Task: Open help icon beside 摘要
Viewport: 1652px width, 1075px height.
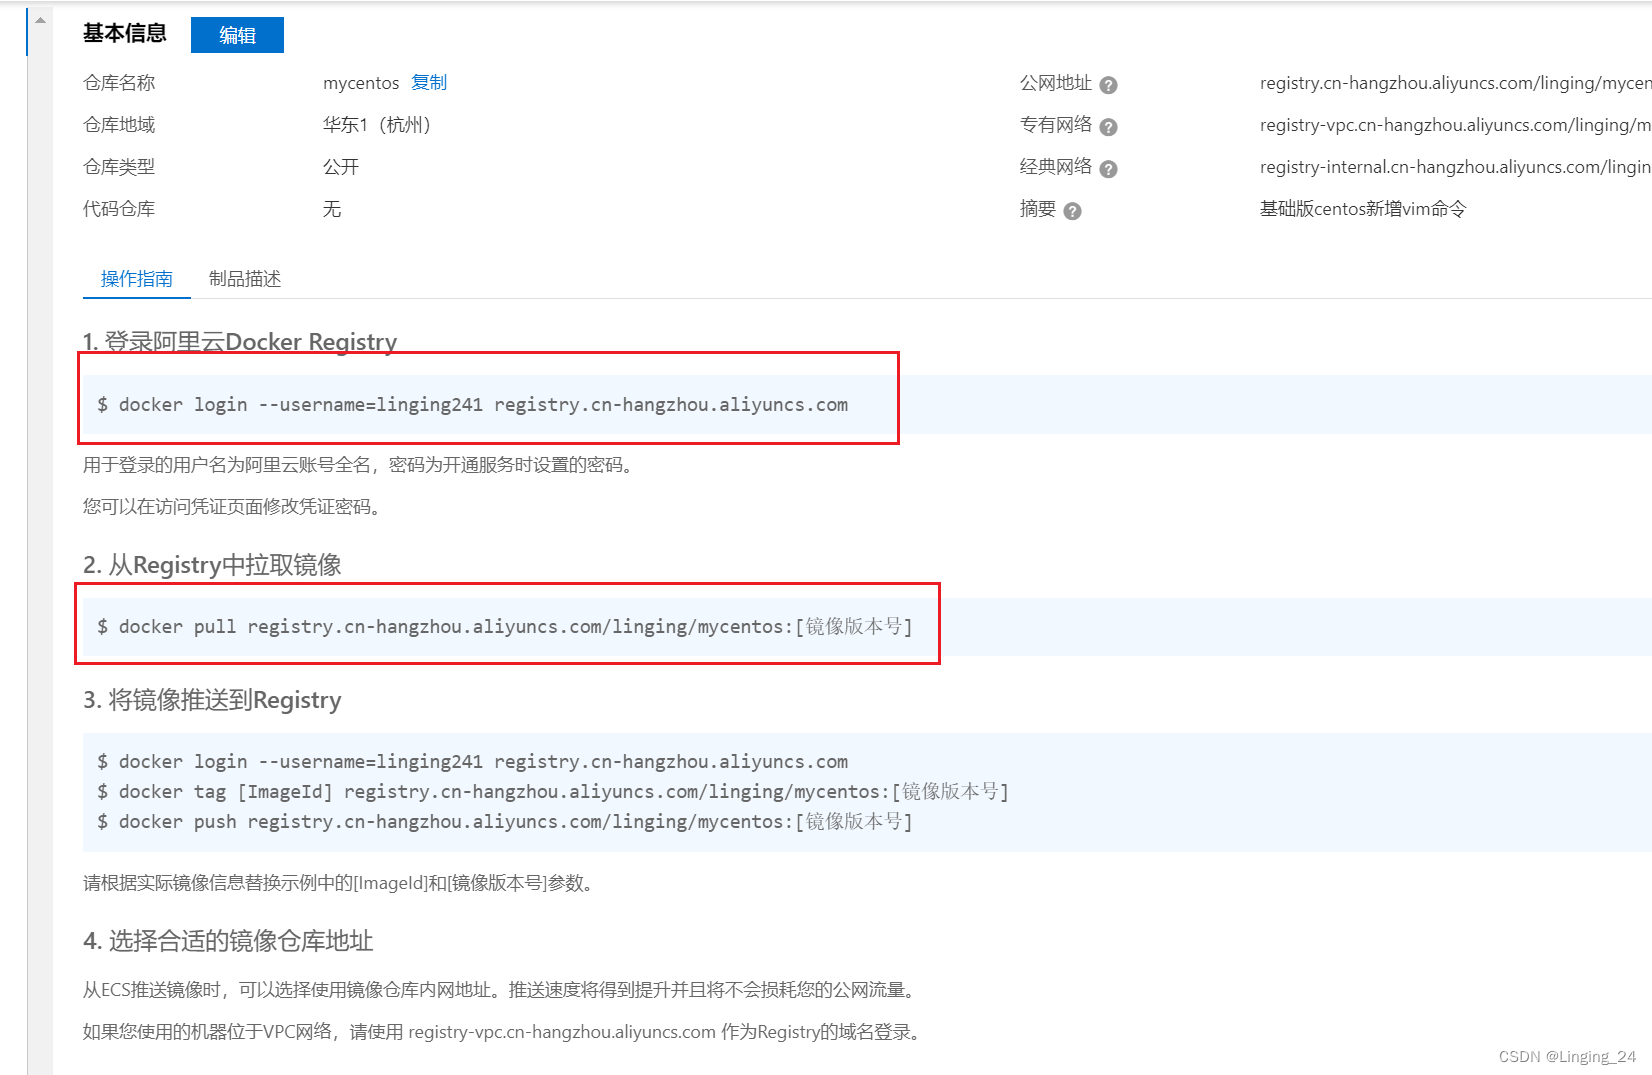Action: click(x=1072, y=211)
